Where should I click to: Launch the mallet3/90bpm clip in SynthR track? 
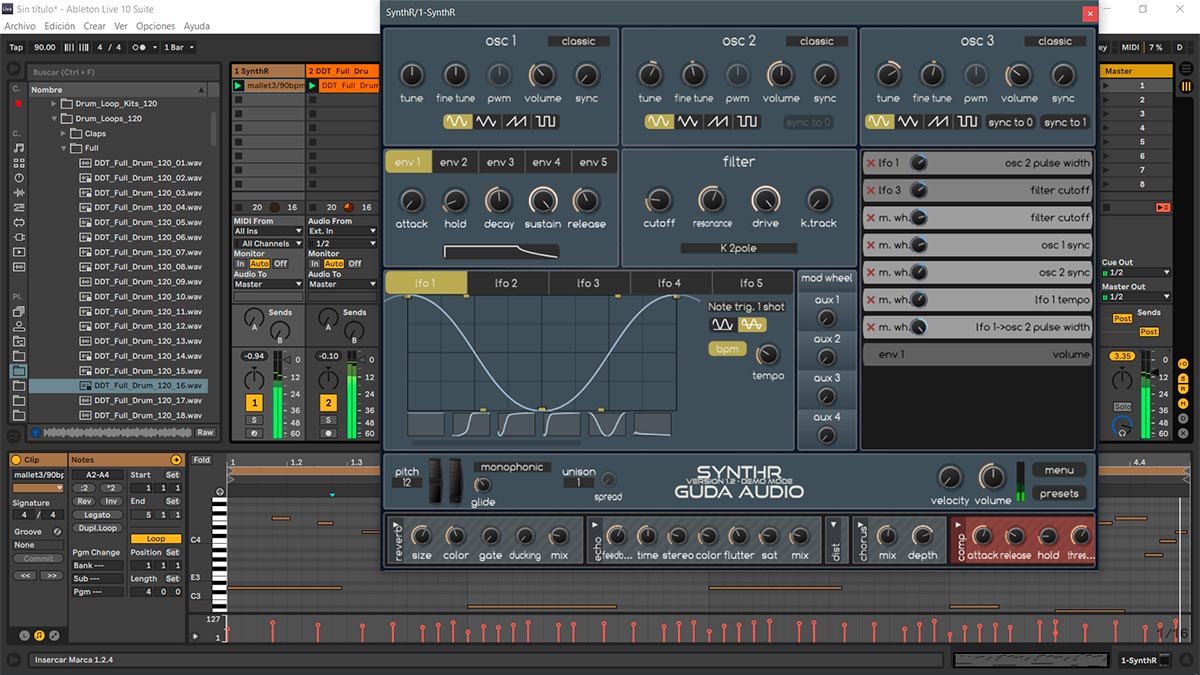coord(238,86)
